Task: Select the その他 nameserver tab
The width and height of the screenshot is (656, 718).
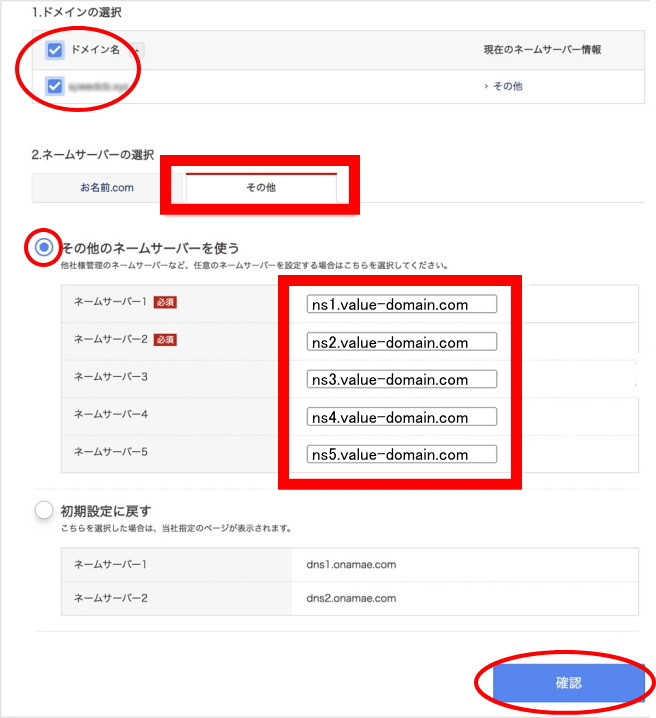Action: point(261,187)
